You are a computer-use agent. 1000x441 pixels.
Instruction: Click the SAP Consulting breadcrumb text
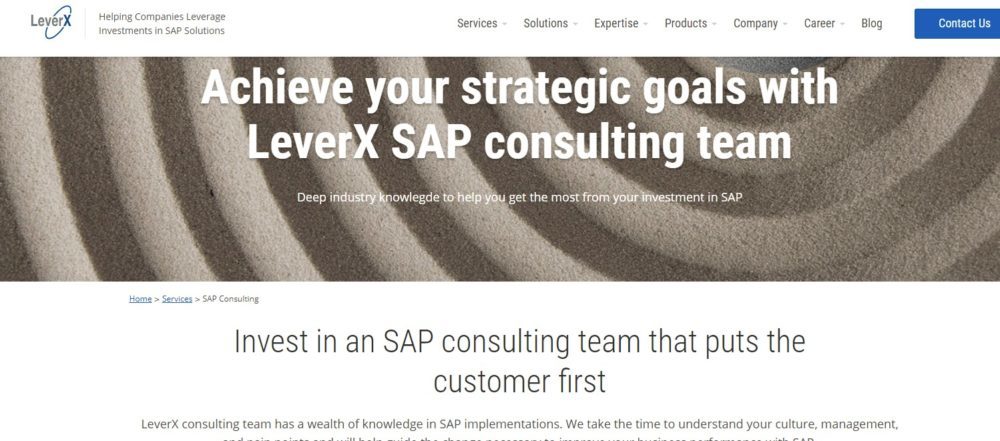tap(231, 299)
